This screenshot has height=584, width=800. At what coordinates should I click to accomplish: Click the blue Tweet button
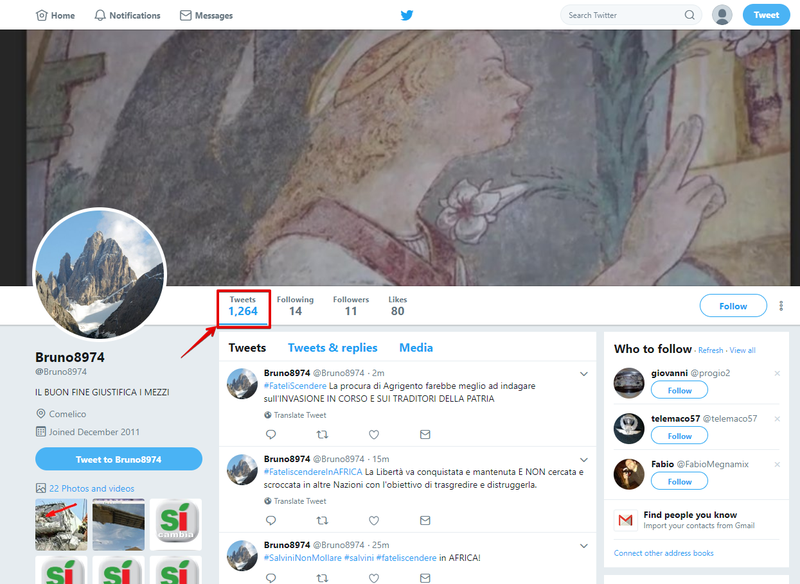pyautogui.click(x=766, y=15)
